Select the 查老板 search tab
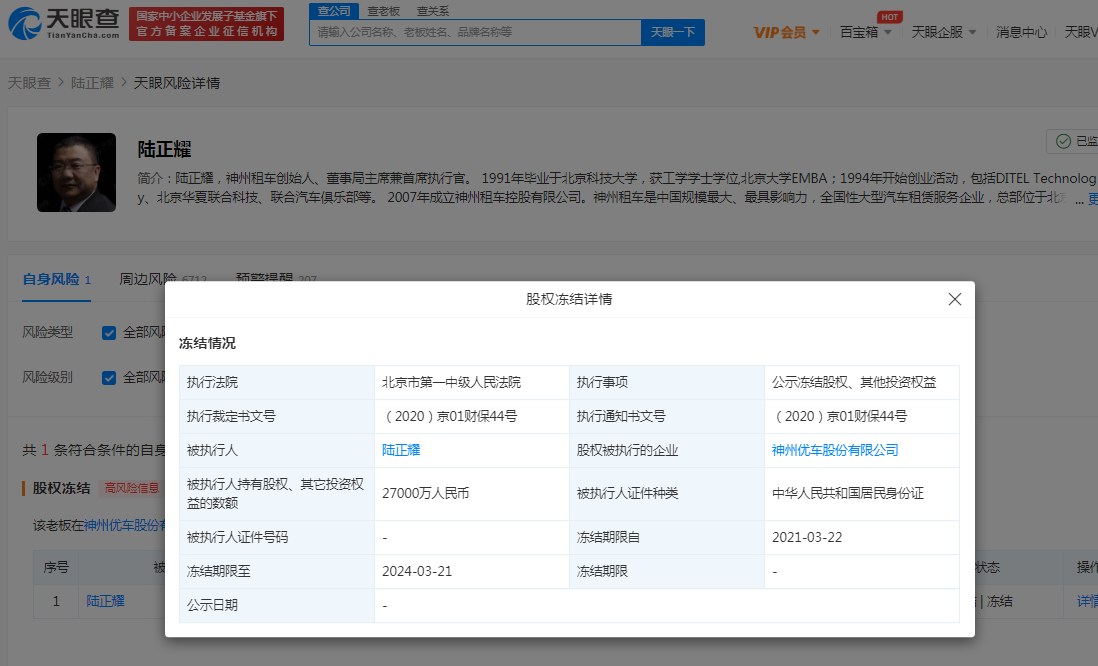 tap(384, 11)
